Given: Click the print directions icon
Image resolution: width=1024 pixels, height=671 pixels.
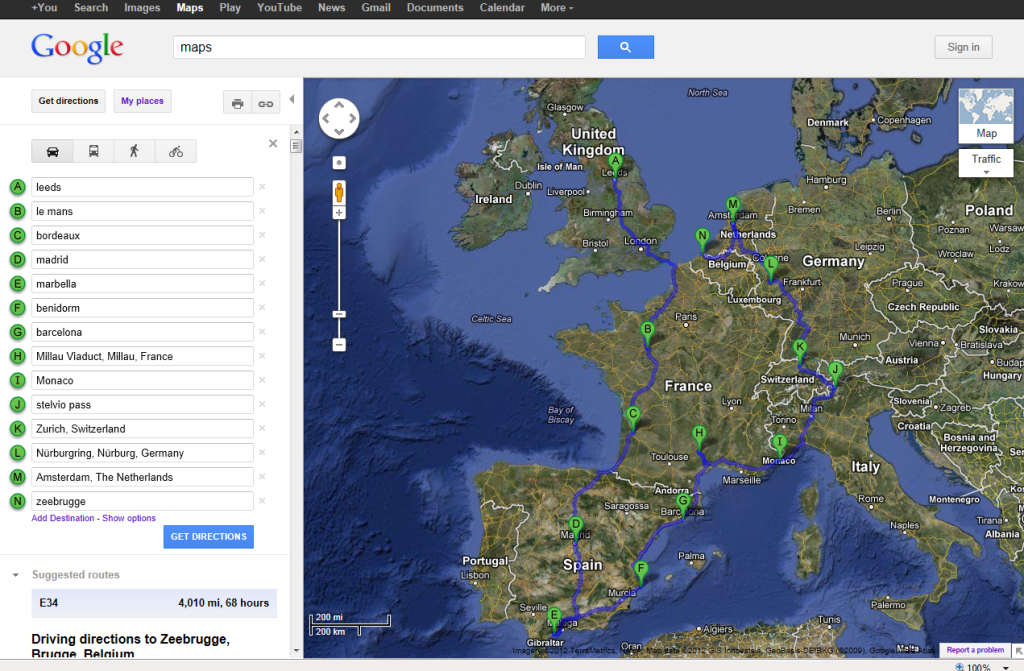Looking at the screenshot, I should (237, 102).
